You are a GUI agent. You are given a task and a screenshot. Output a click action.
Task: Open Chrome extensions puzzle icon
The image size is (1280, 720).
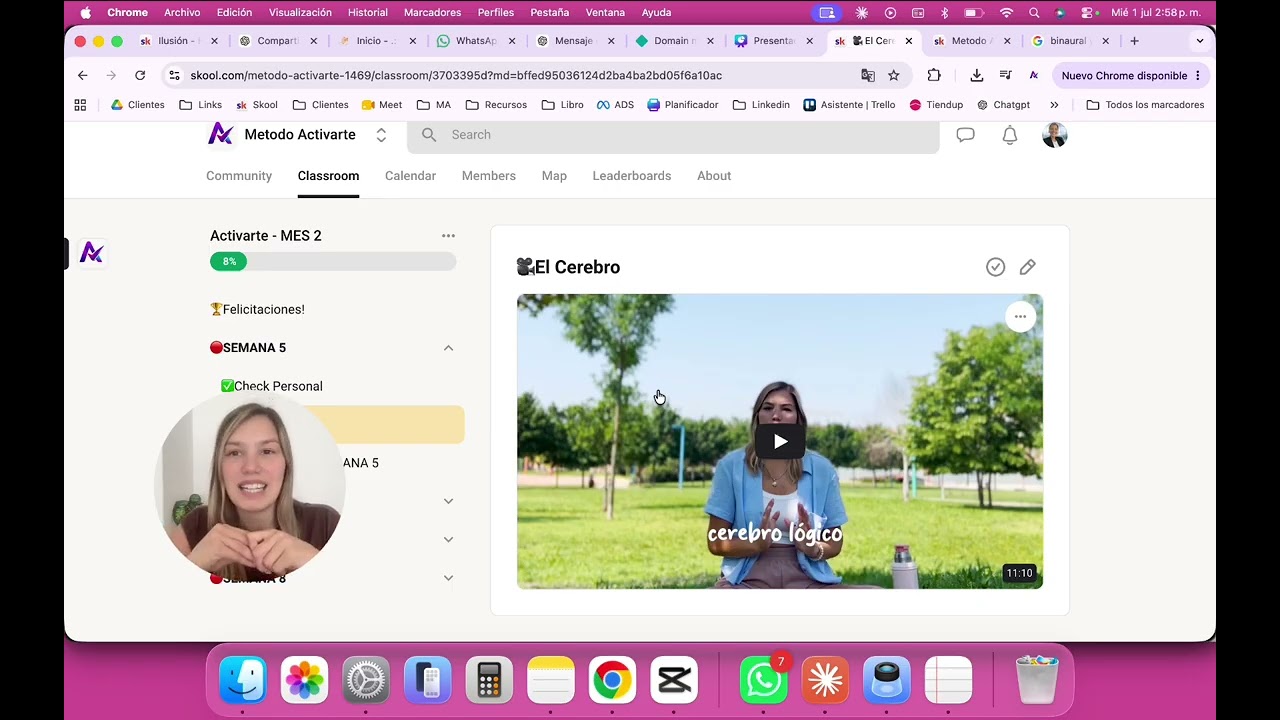[x=934, y=75]
